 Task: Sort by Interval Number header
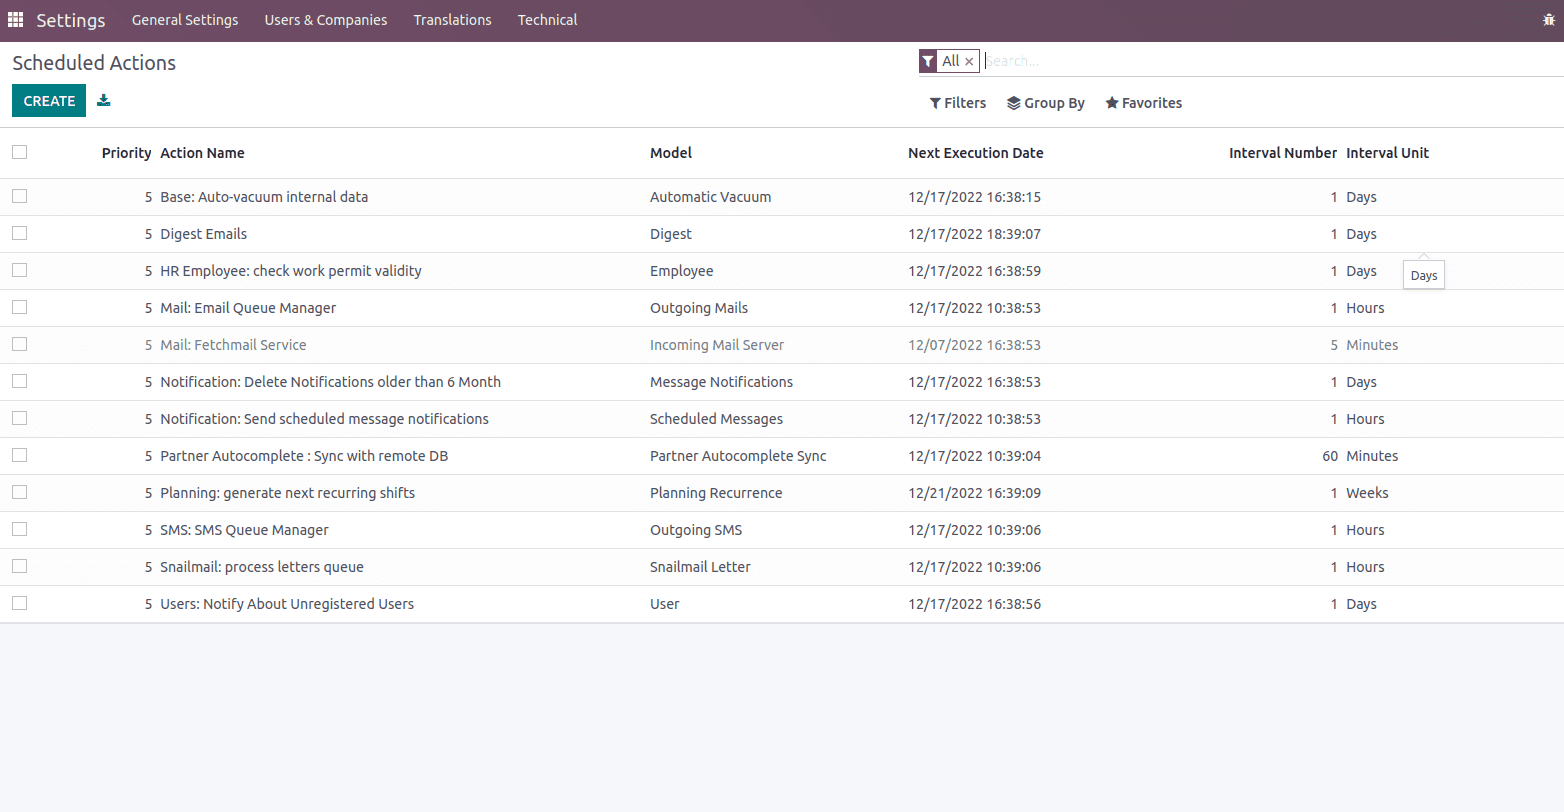(x=1283, y=153)
